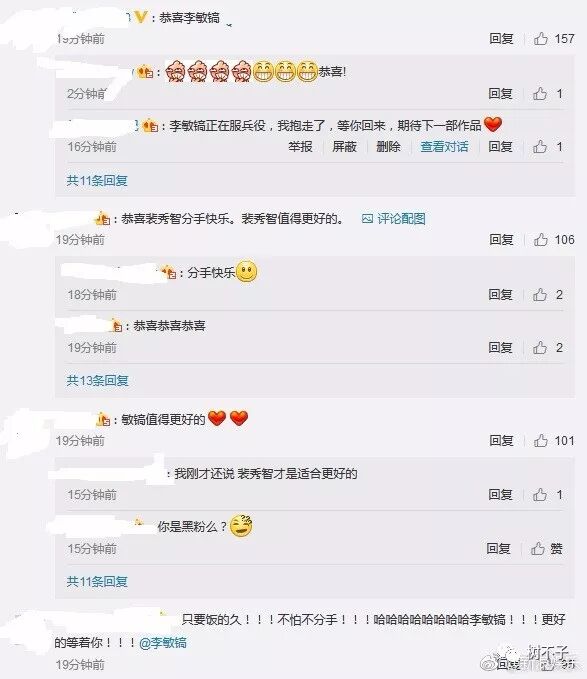Reply to 你是黑粉么 comment
The width and height of the screenshot is (587, 679).
tap(498, 549)
